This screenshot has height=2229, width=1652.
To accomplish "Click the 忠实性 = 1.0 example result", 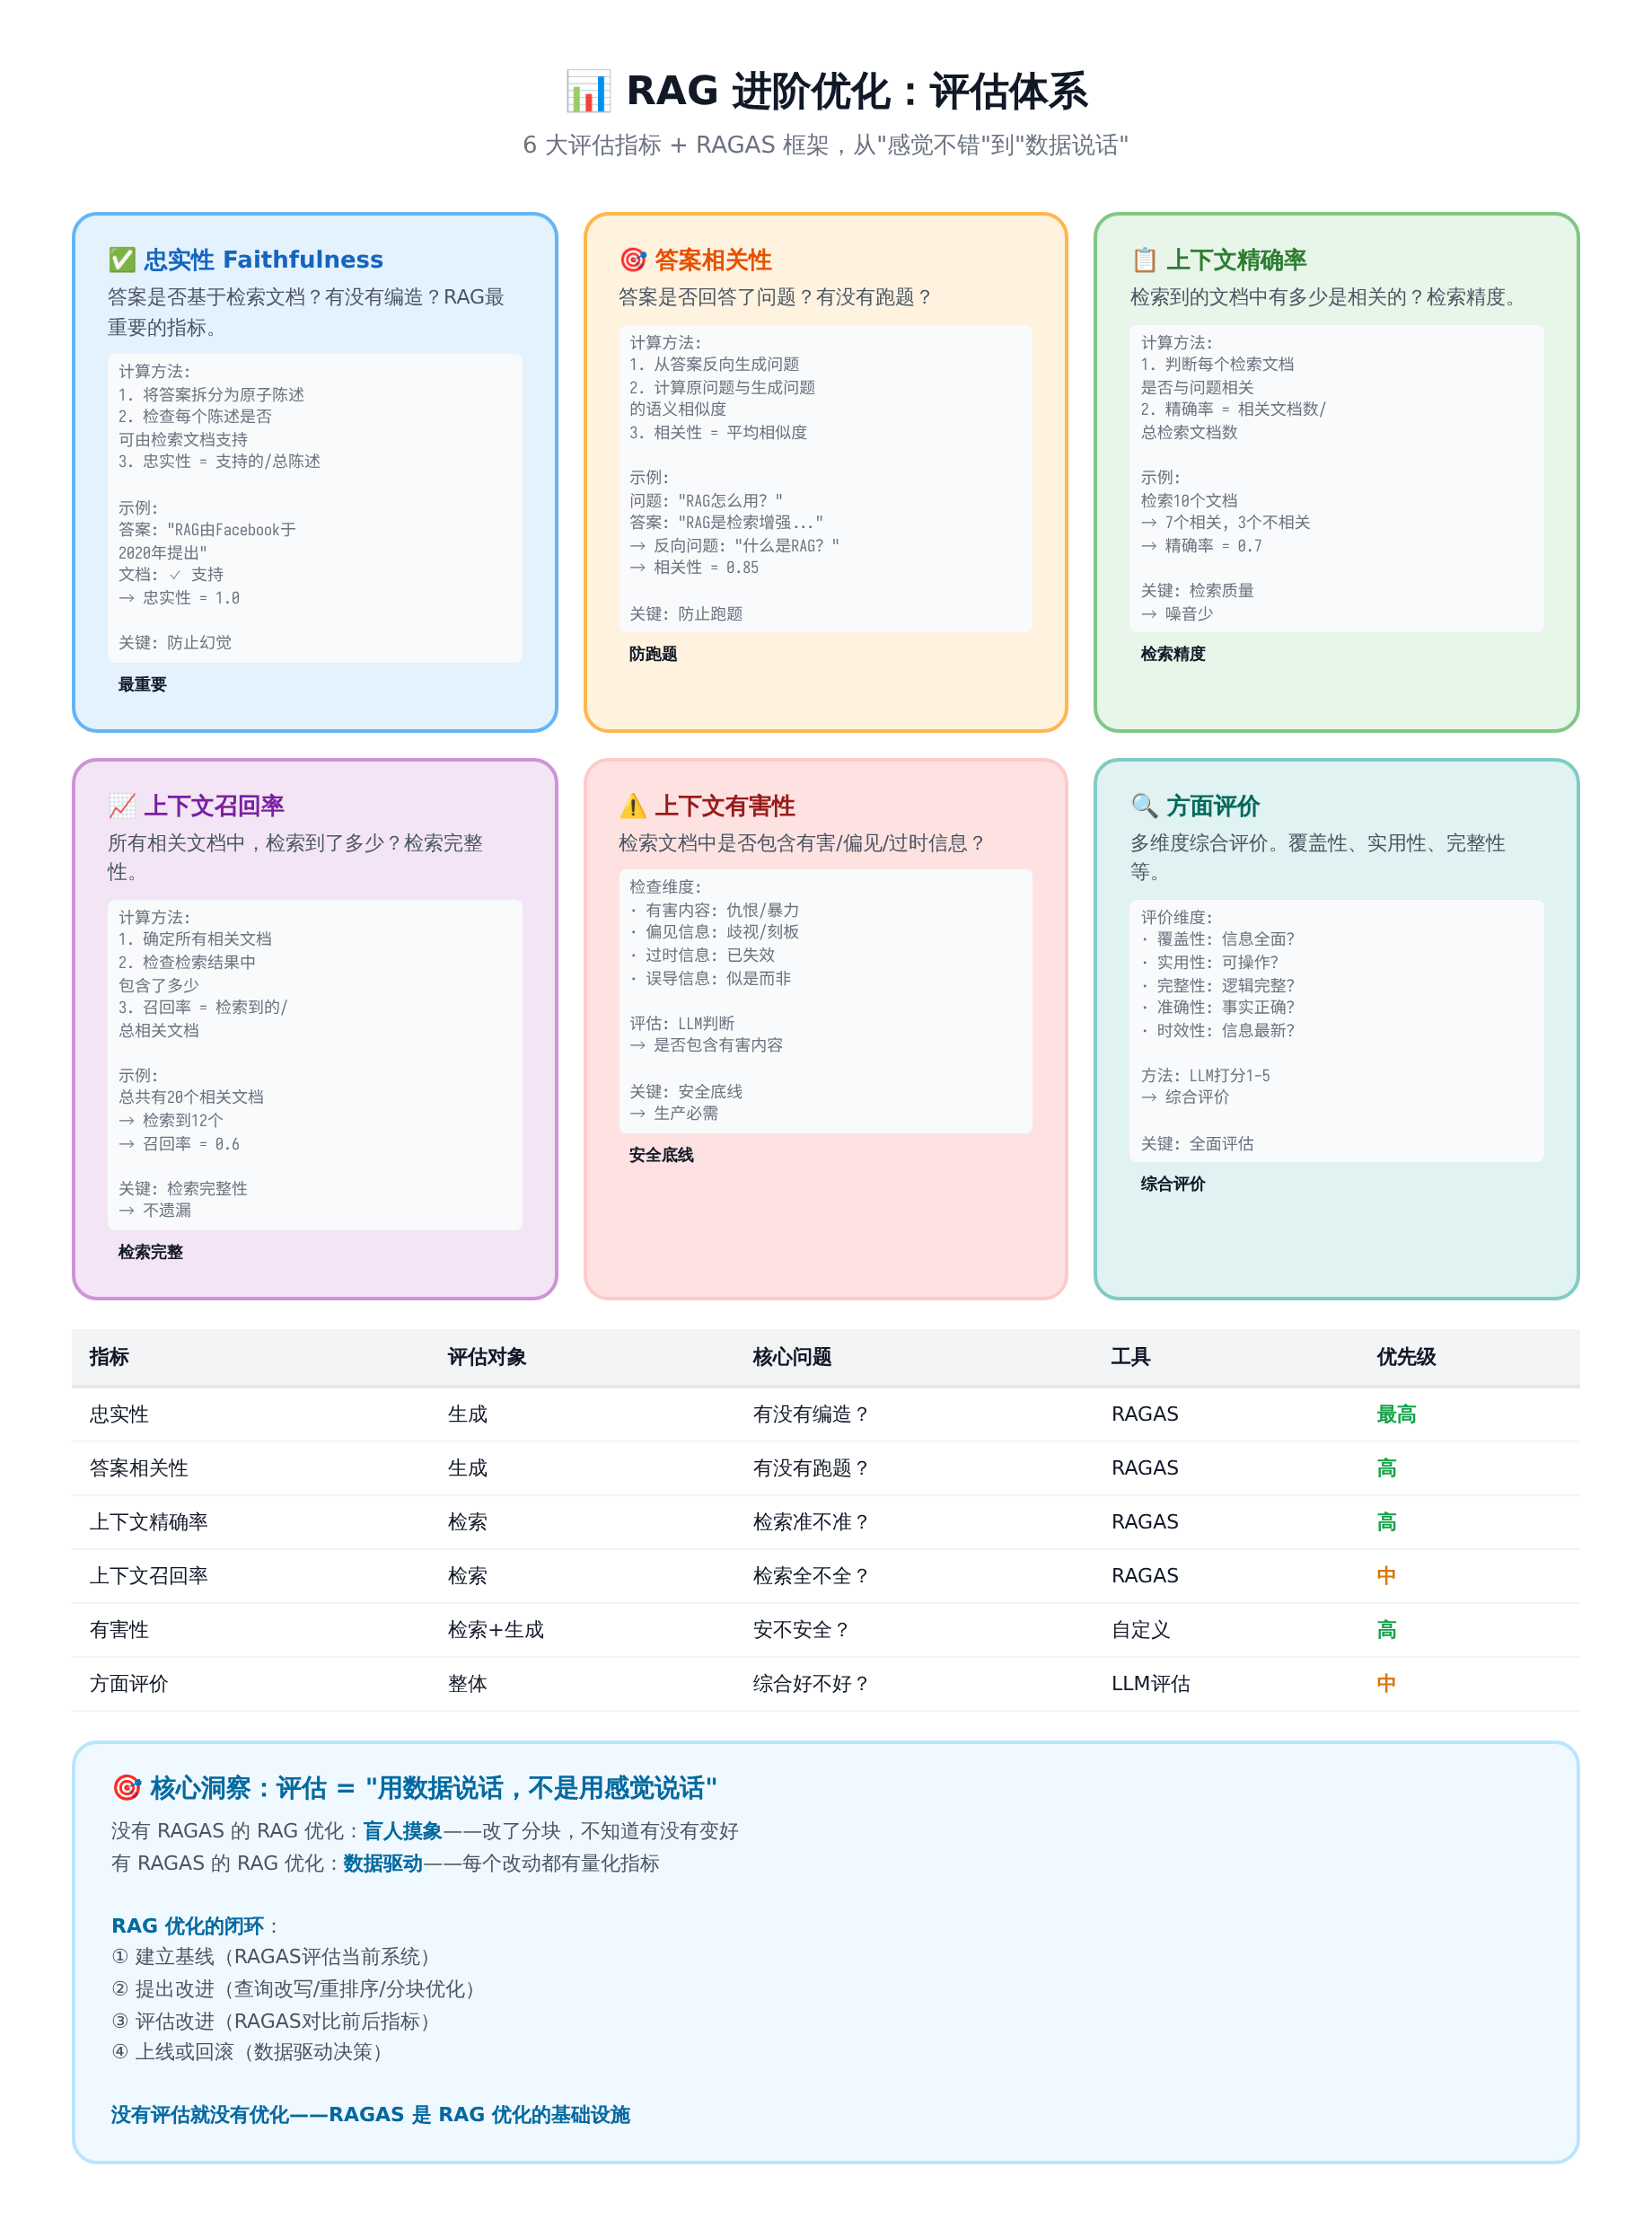I will pyautogui.click(x=179, y=598).
